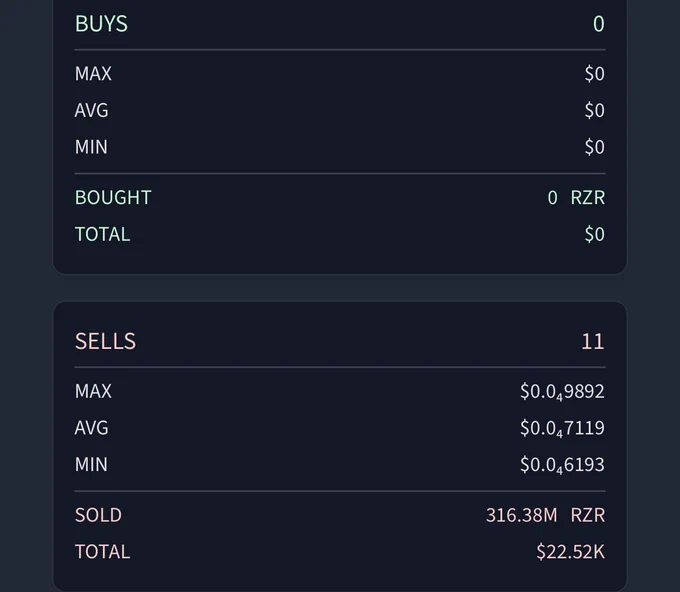Click the buys TOTAL $0 value
Viewport: 680px width, 592px height.
[x=594, y=234]
